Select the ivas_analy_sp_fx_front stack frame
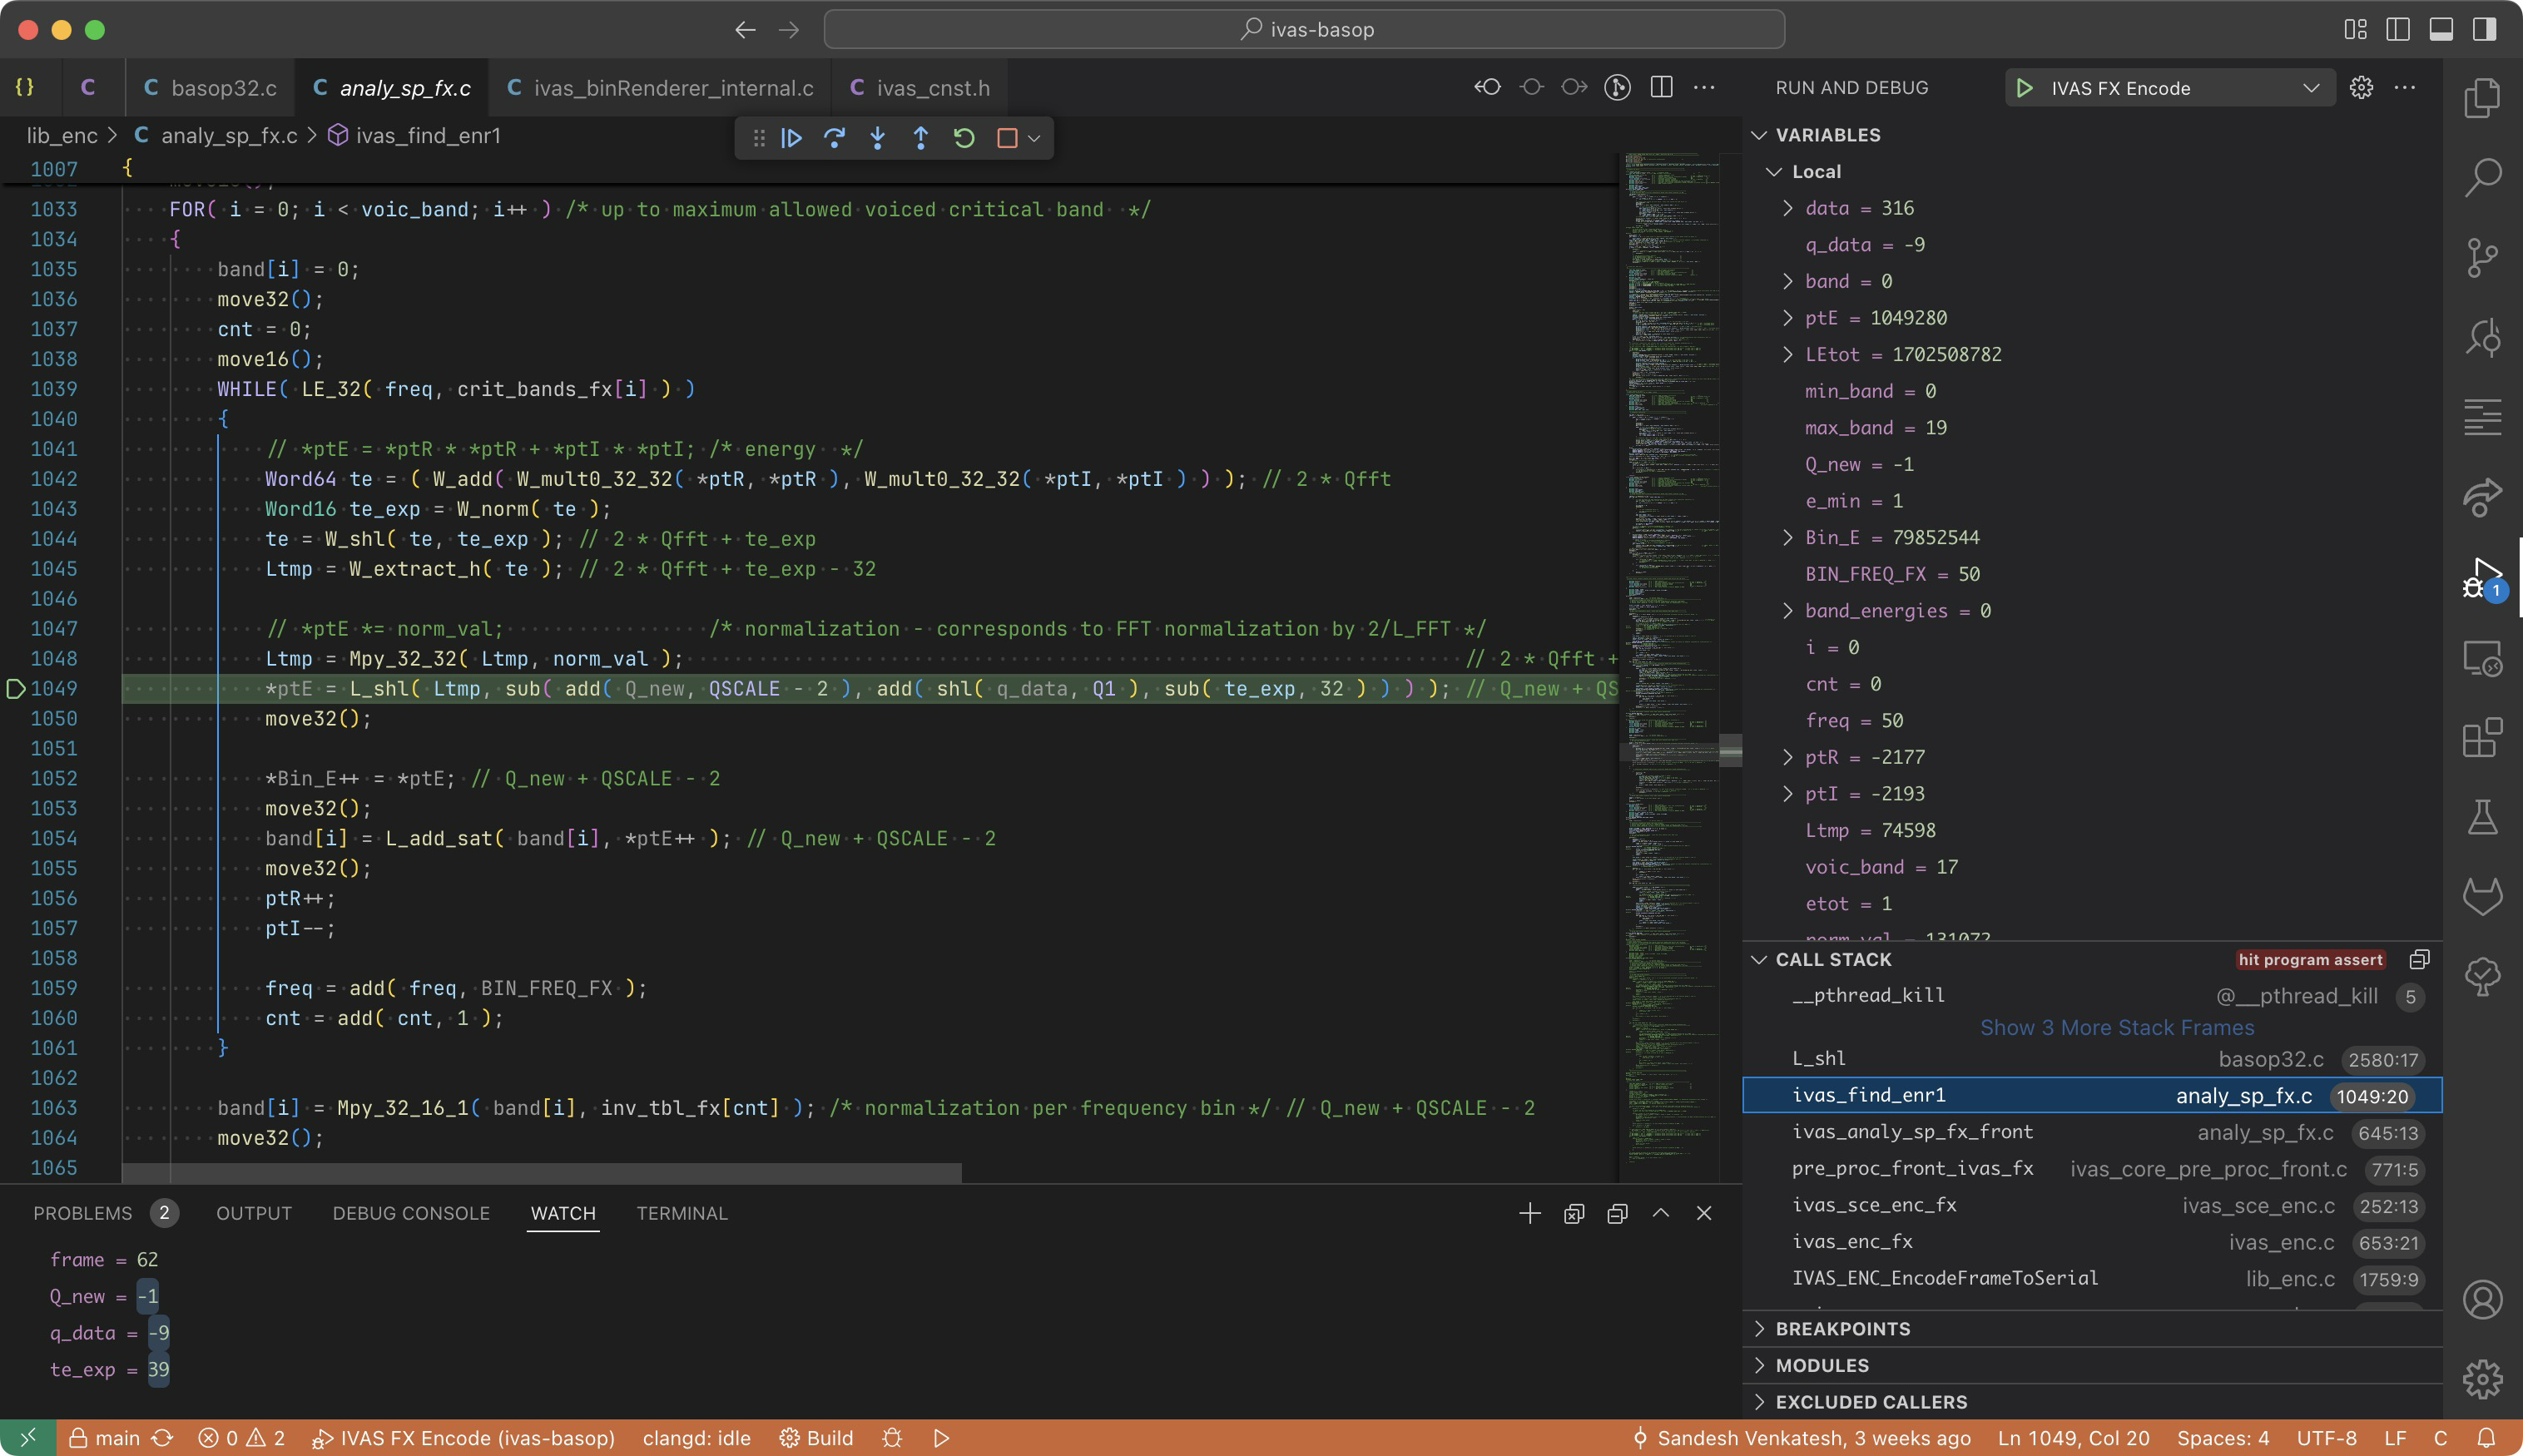This screenshot has width=2523, height=1456. (1911, 1132)
